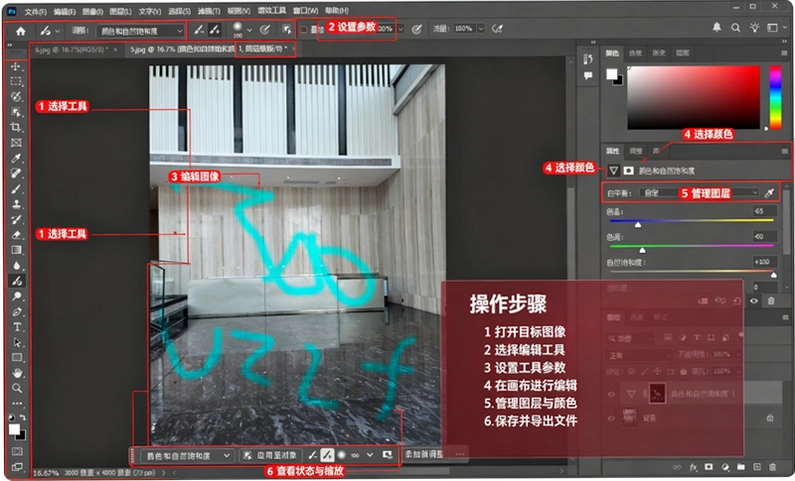Image resolution: width=795 pixels, height=481 pixels.
Task: Click the Home icon in options bar
Action: 21,31
